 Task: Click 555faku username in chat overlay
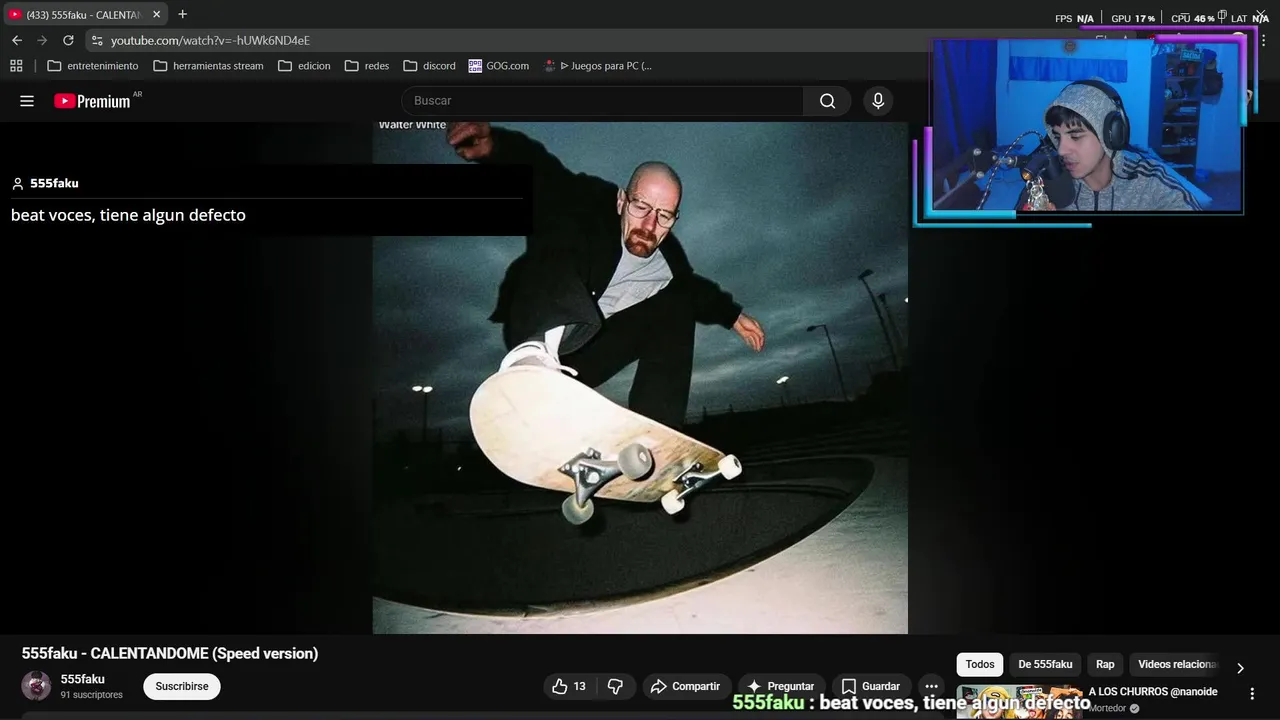point(54,183)
